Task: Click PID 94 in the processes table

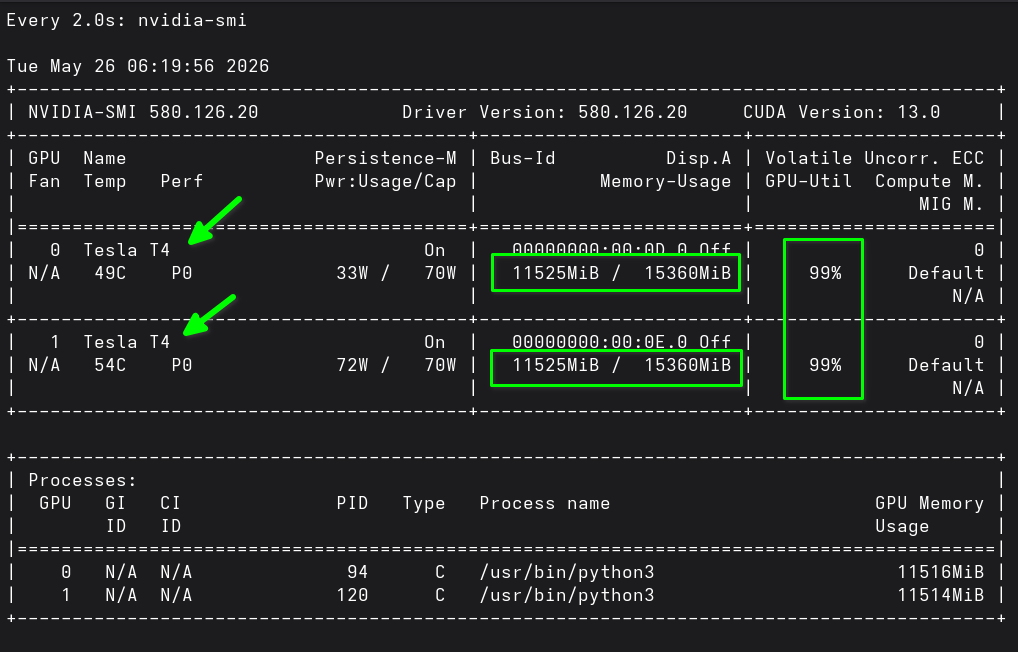Action: click(x=358, y=572)
